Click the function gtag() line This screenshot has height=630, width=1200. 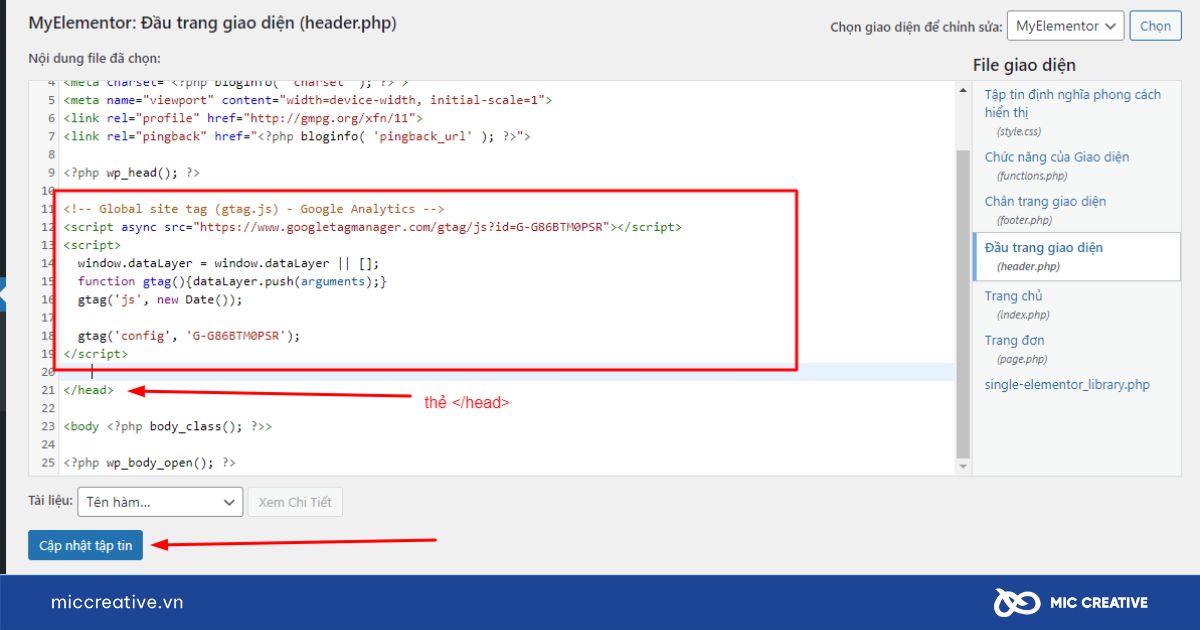tap(232, 282)
